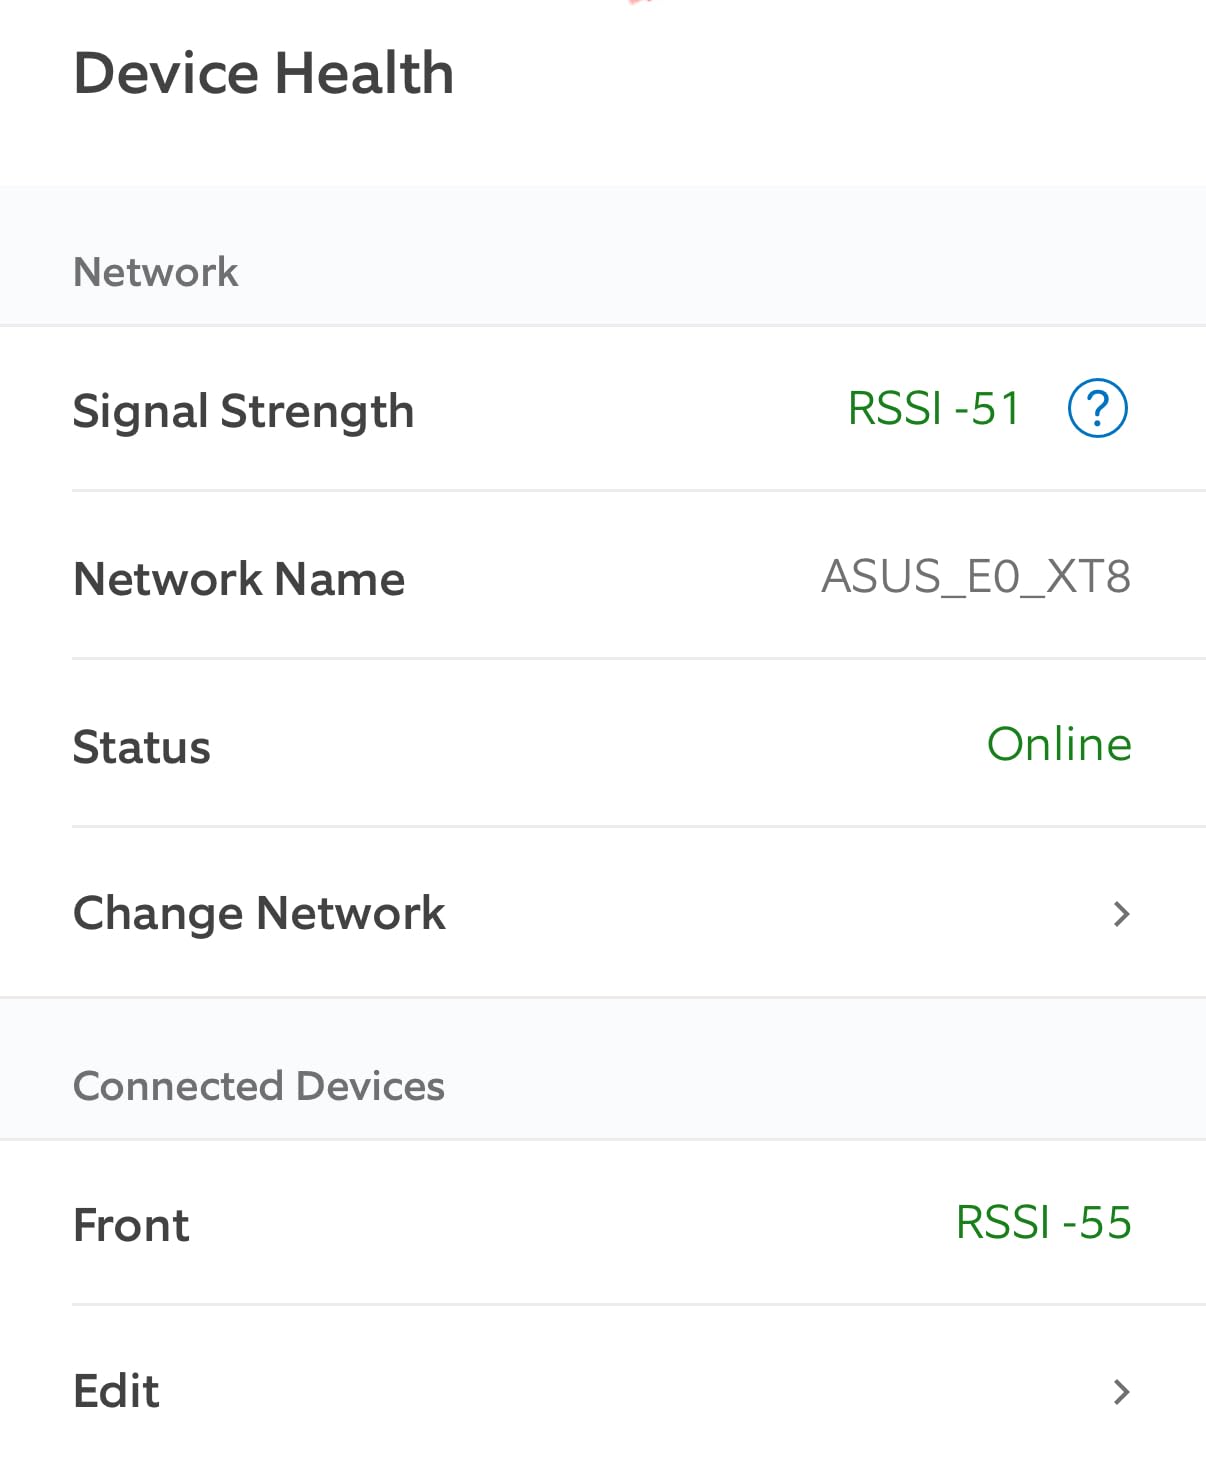
Task: Click the Device Health page title
Action: tap(264, 73)
